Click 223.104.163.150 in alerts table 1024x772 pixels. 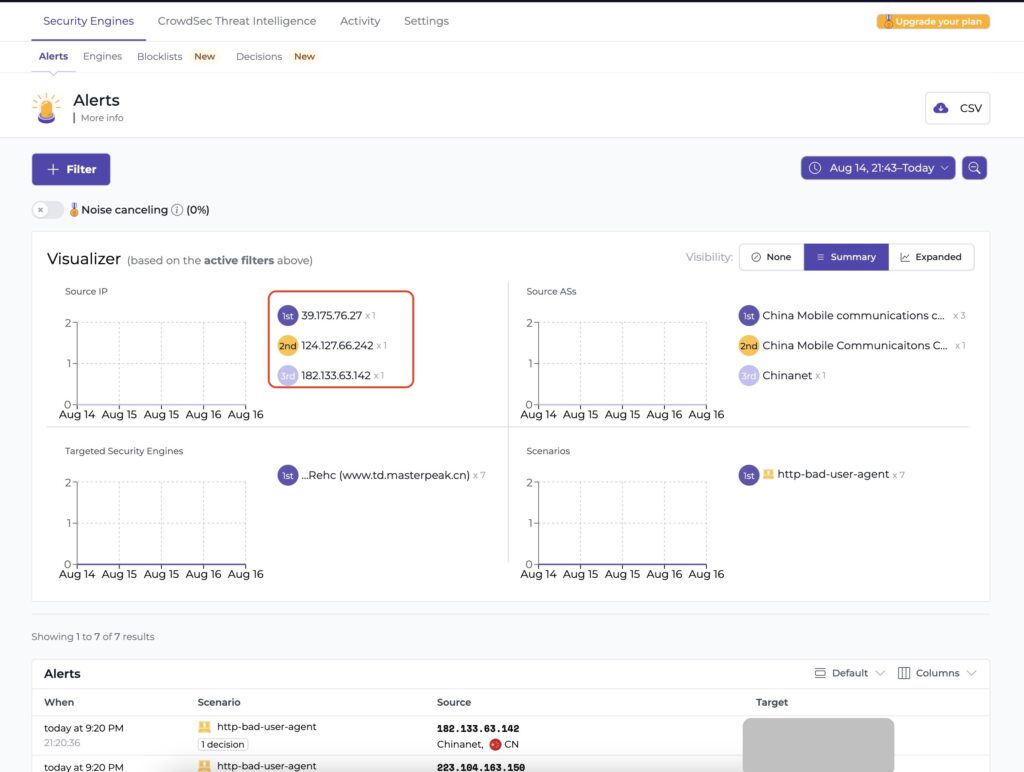click(x=481, y=767)
